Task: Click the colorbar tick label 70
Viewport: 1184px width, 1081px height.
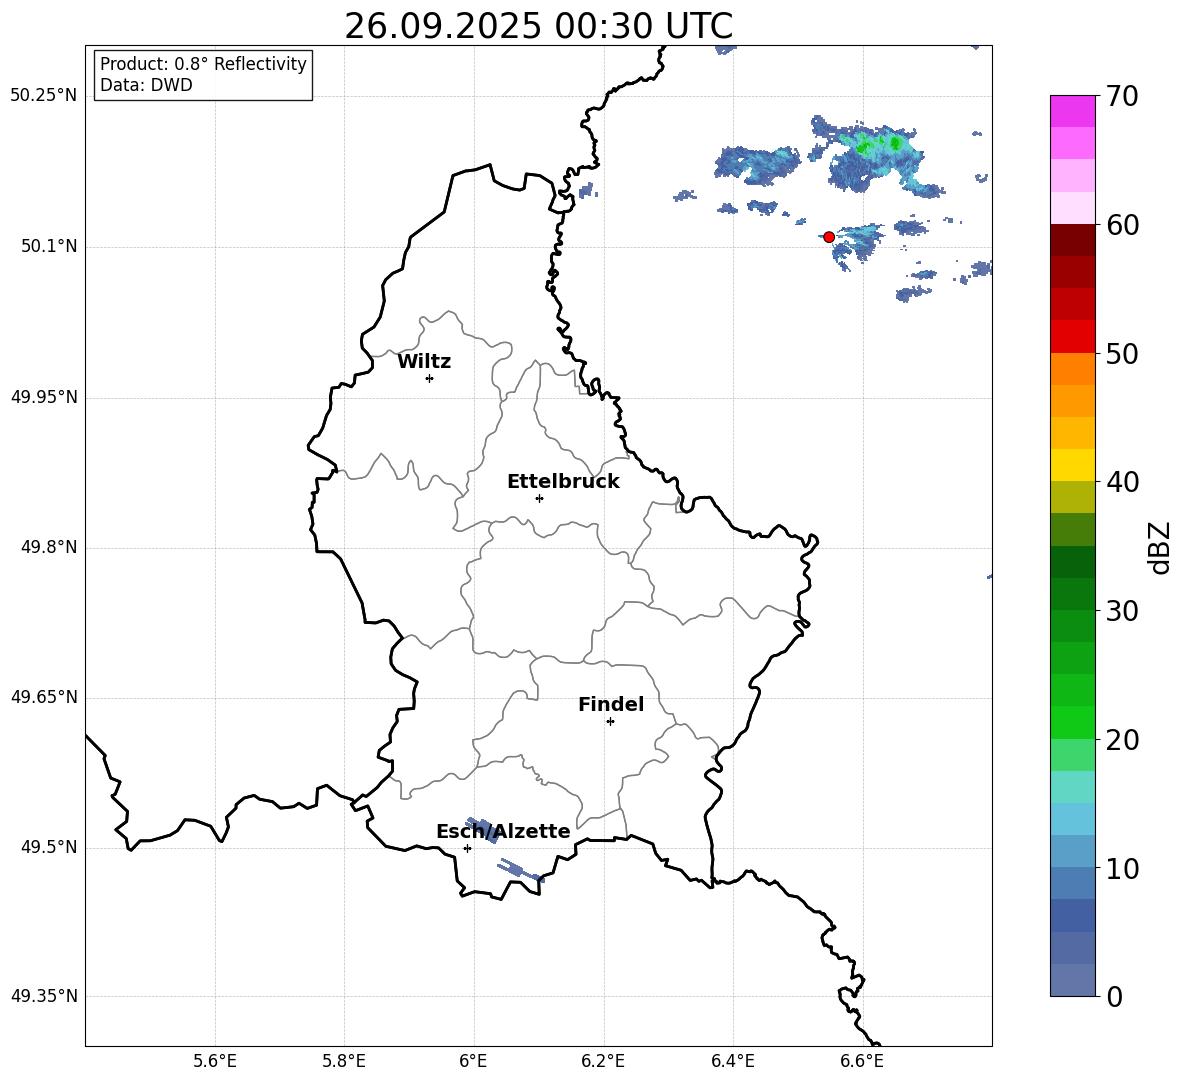Action: point(1122,97)
